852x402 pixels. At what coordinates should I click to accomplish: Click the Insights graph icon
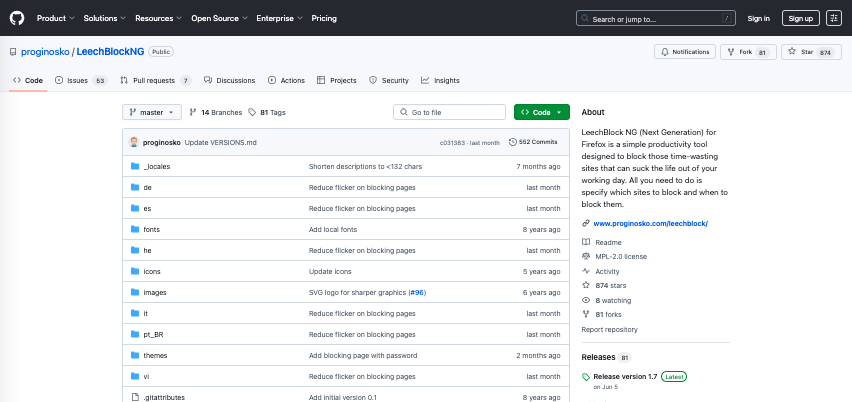(425, 80)
